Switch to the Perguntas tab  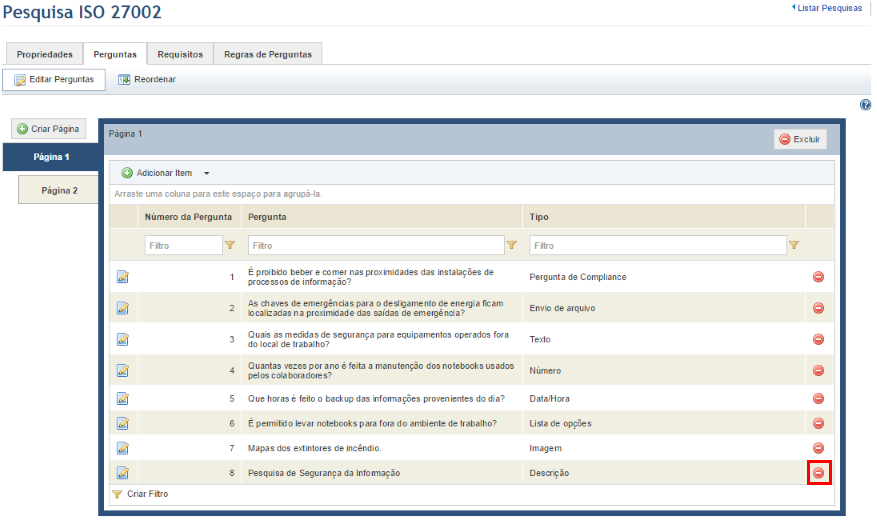(115, 54)
